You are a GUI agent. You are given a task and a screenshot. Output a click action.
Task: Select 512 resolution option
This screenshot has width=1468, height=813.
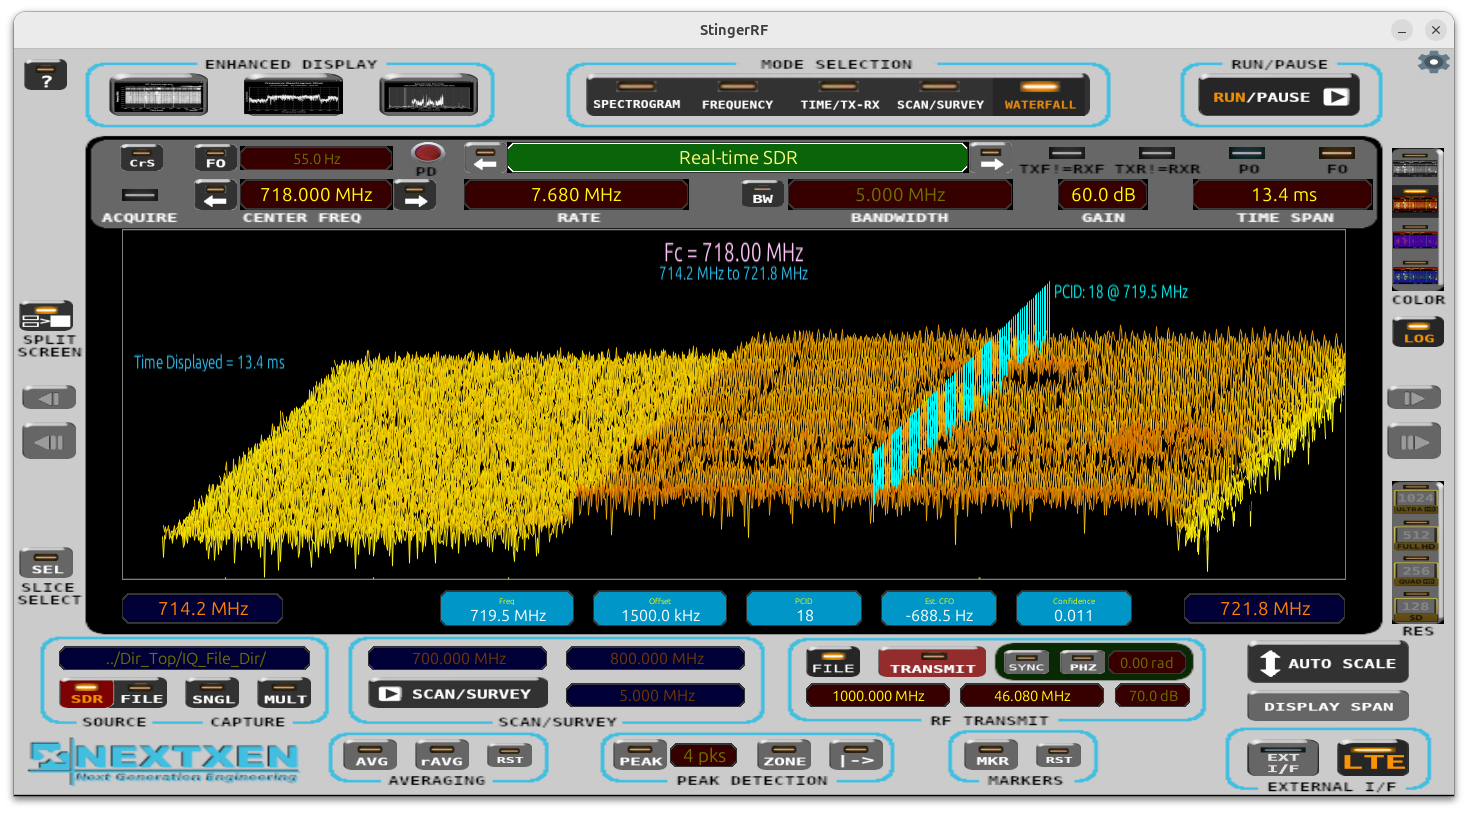coord(1416,536)
